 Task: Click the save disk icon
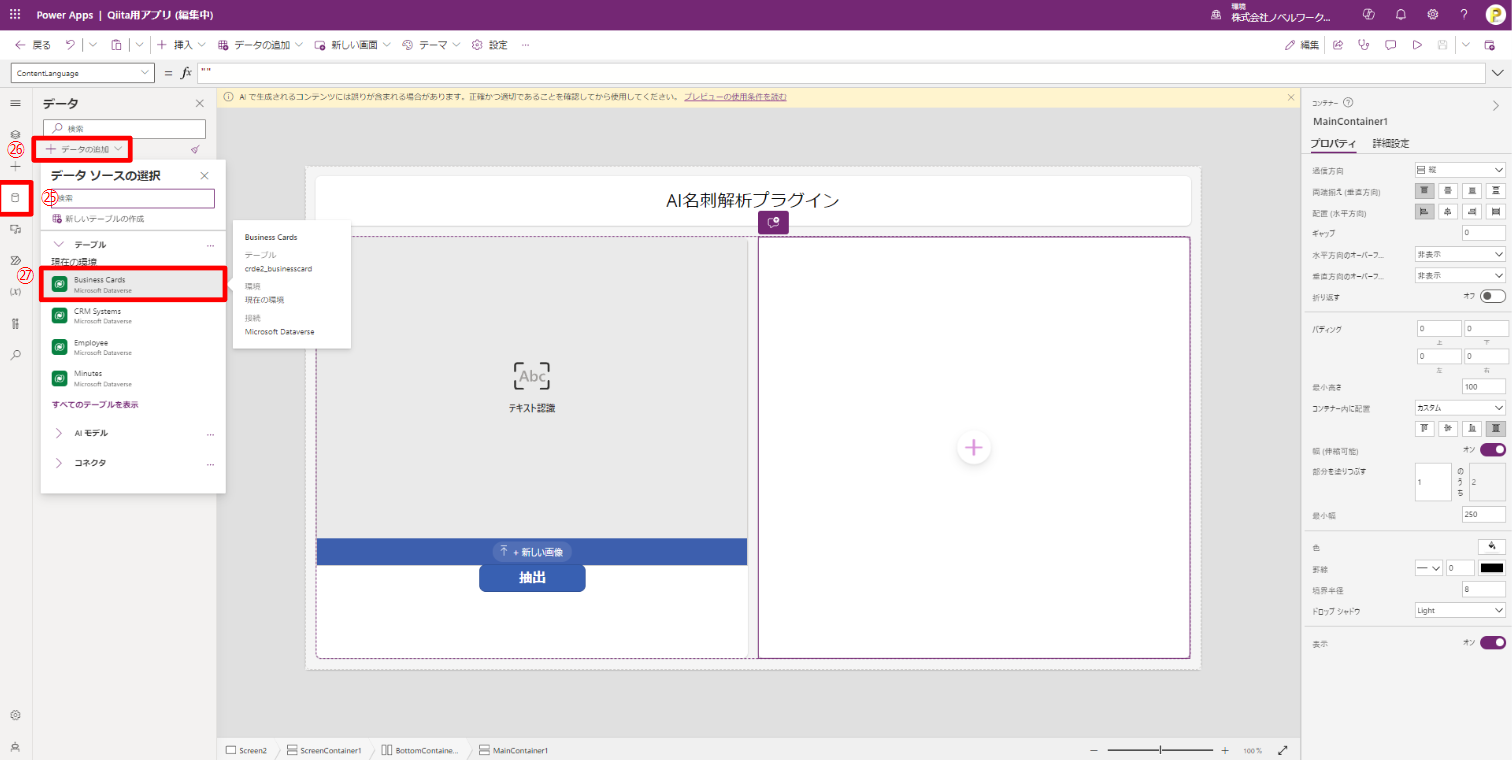point(1442,45)
